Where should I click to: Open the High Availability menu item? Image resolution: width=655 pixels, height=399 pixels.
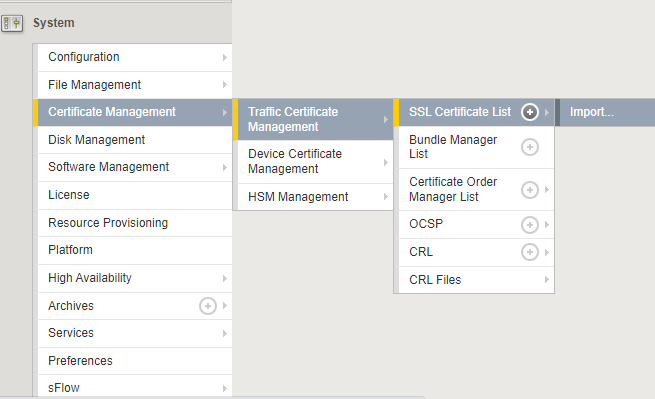coord(135,278)
